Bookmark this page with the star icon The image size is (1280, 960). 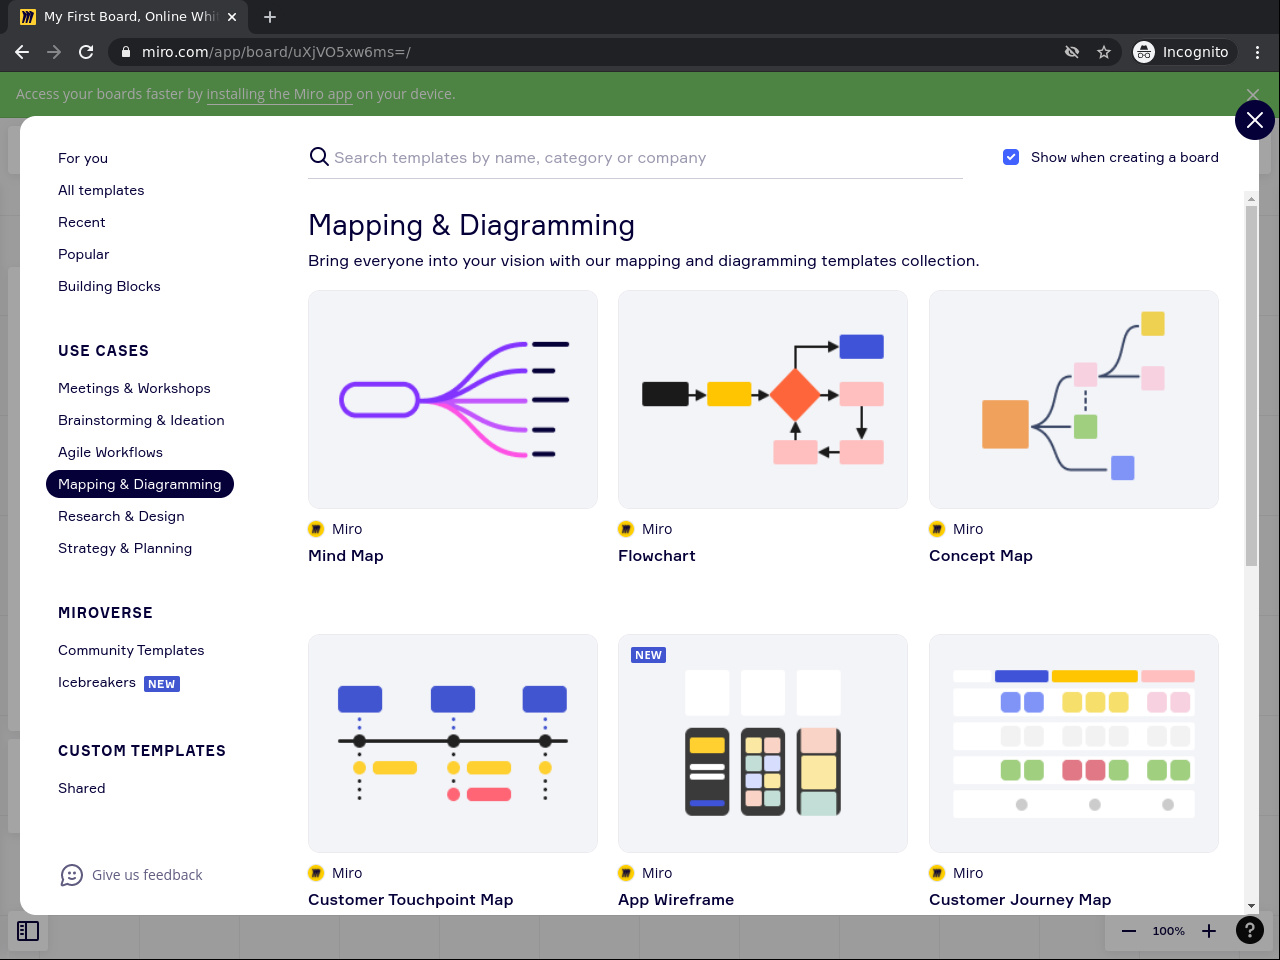pos(1104,52)
